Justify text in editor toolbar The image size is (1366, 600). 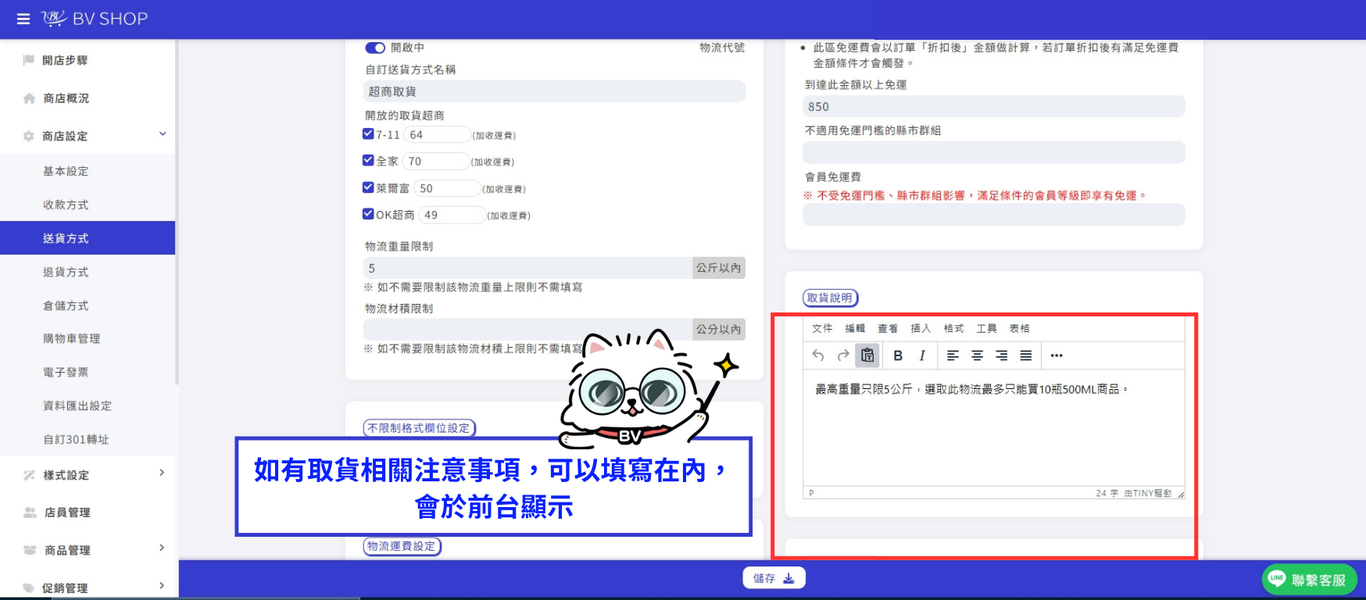(1026, 355)
